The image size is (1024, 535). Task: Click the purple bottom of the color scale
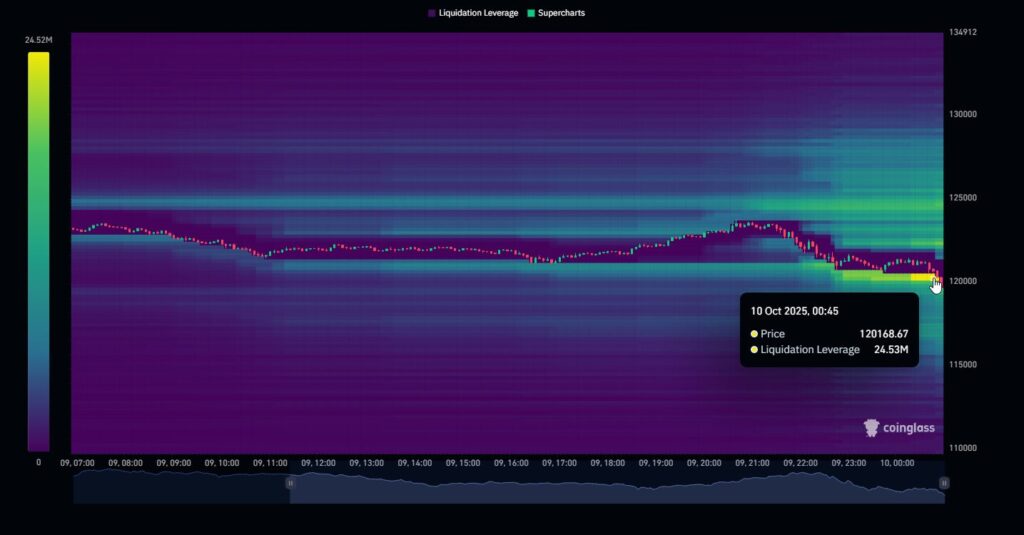38,440
